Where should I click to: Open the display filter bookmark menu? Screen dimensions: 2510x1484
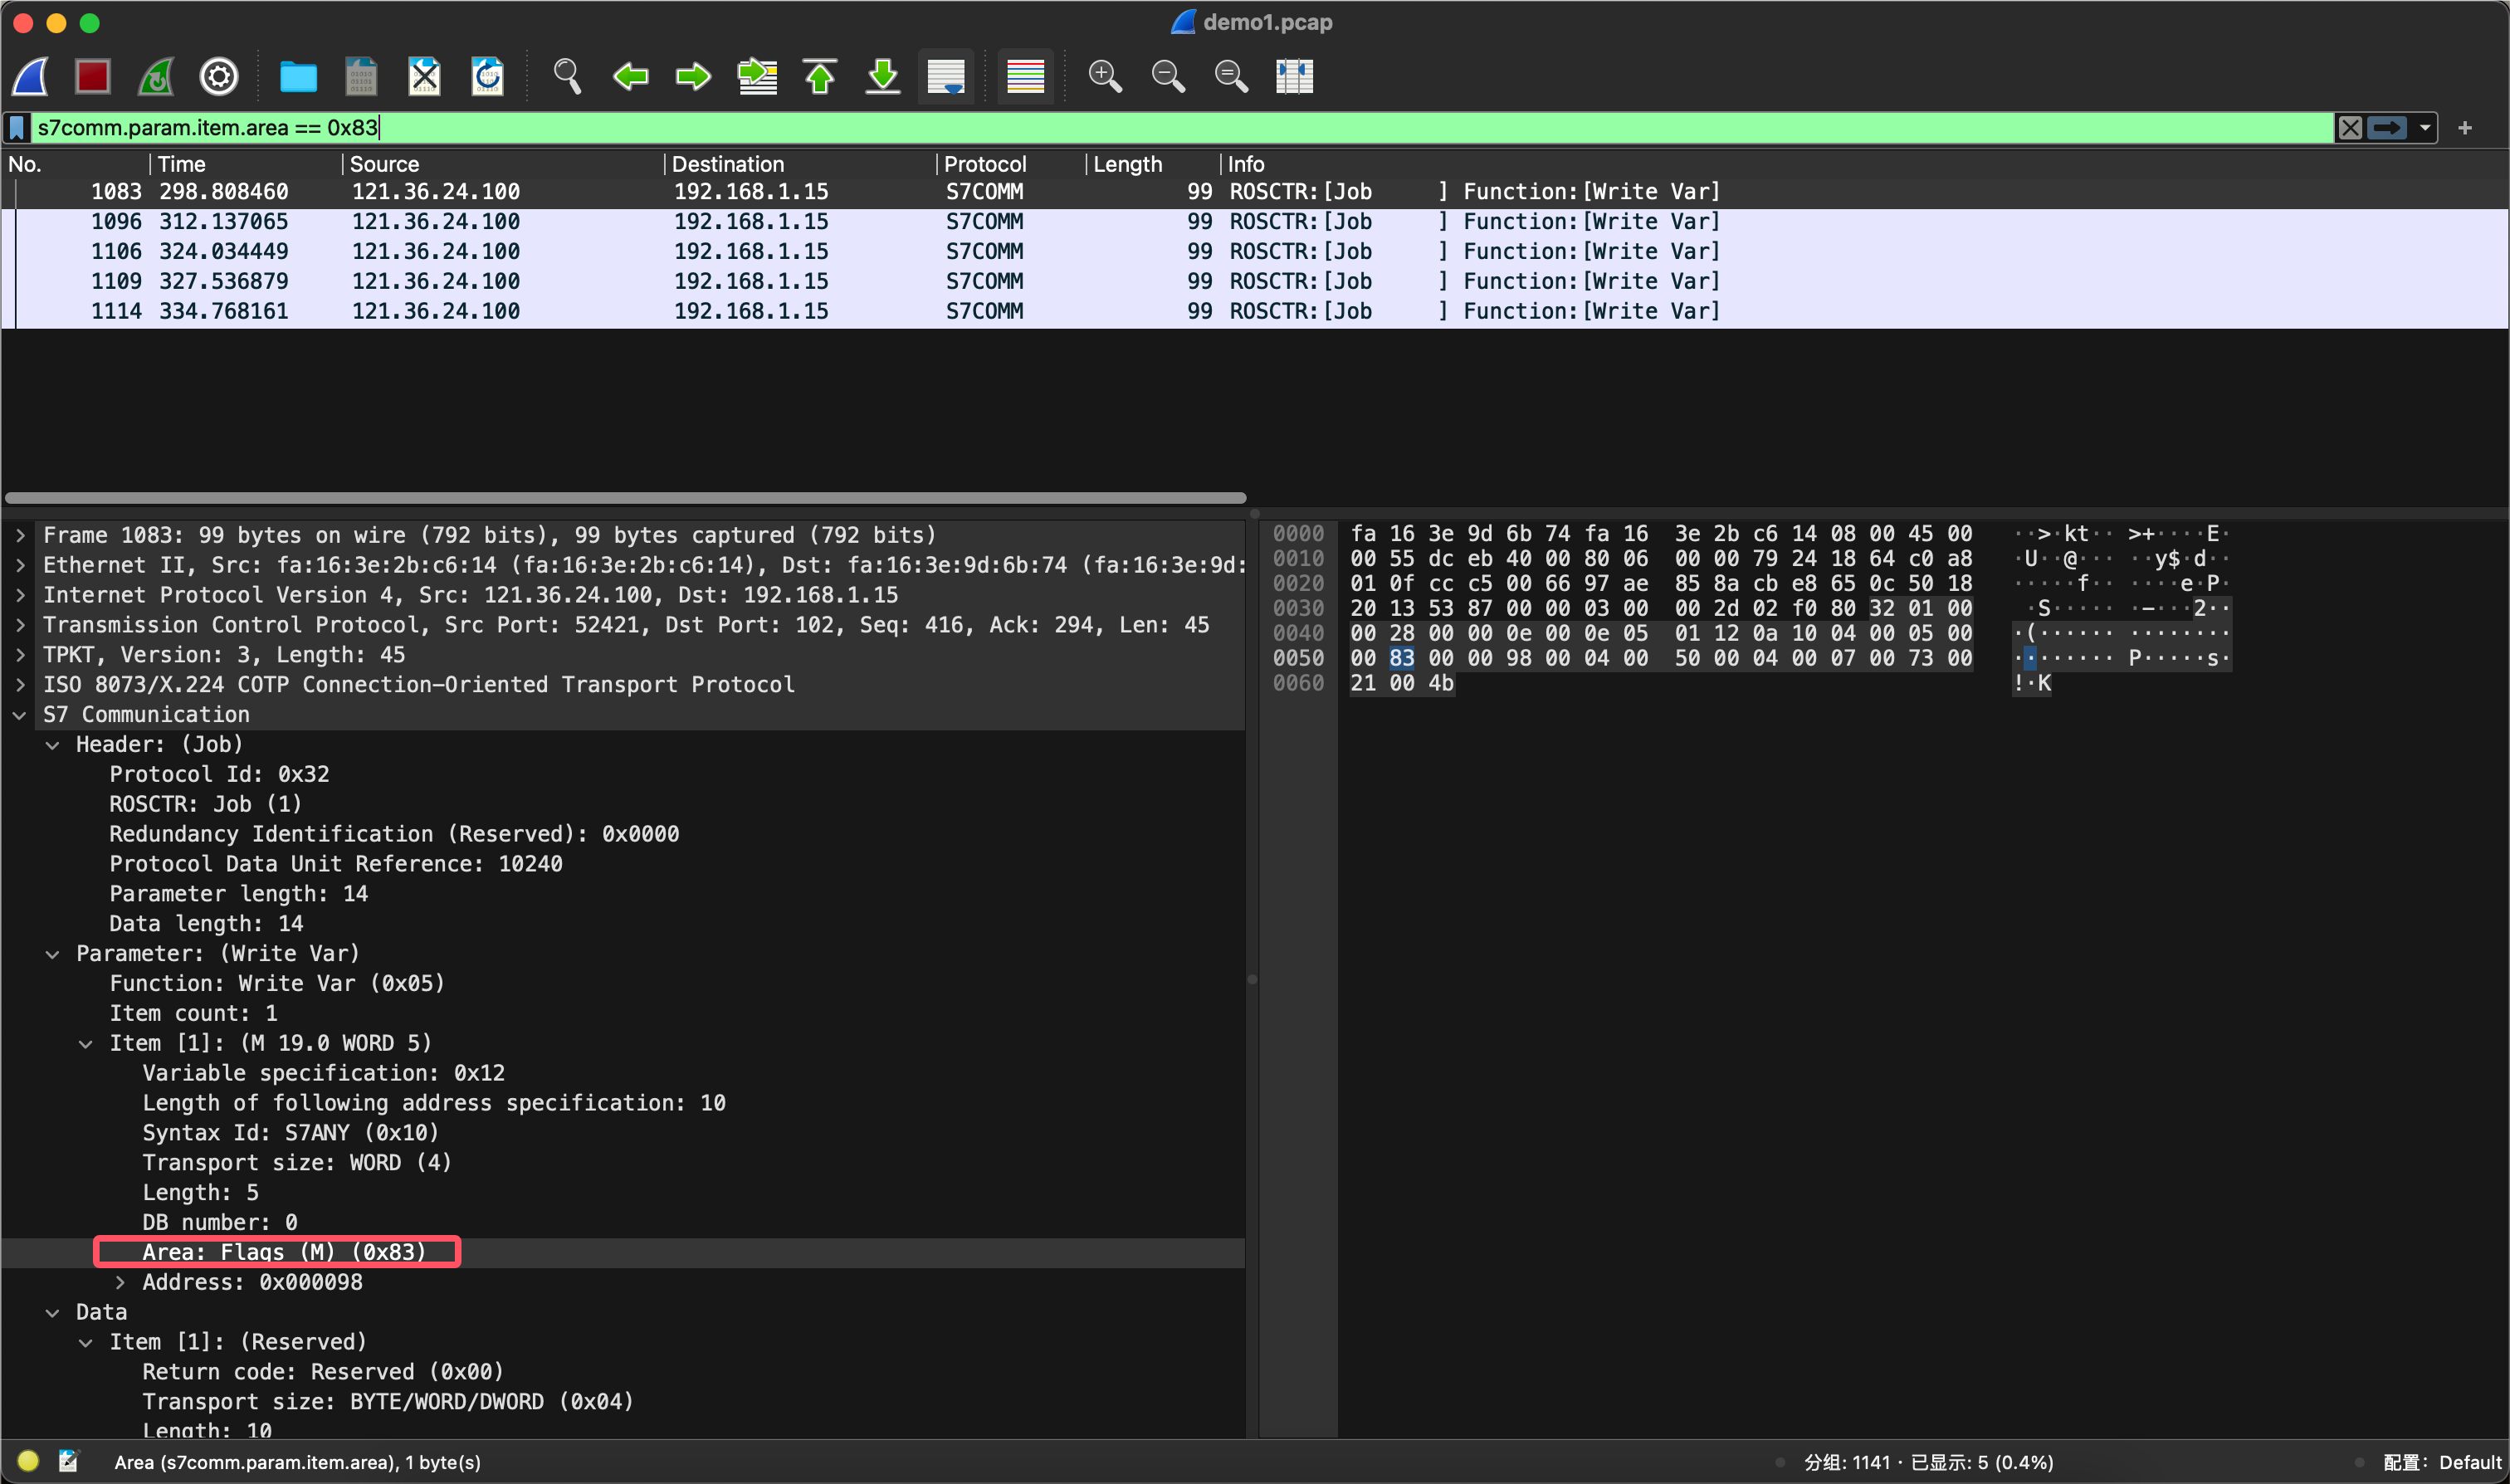coord(17,128)
